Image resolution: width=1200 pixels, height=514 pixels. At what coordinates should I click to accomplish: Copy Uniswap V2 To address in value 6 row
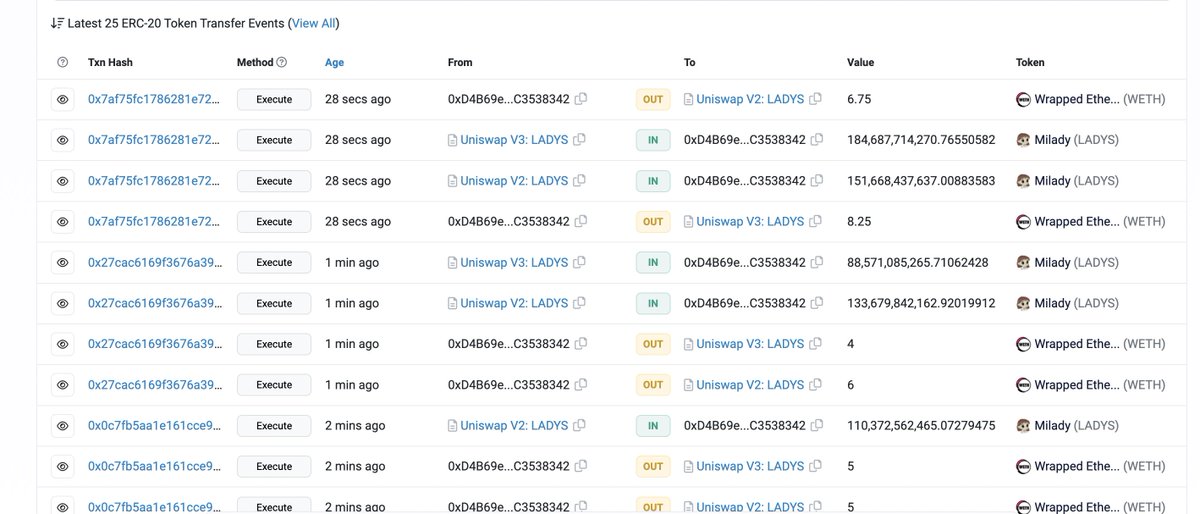click(816, 385)
